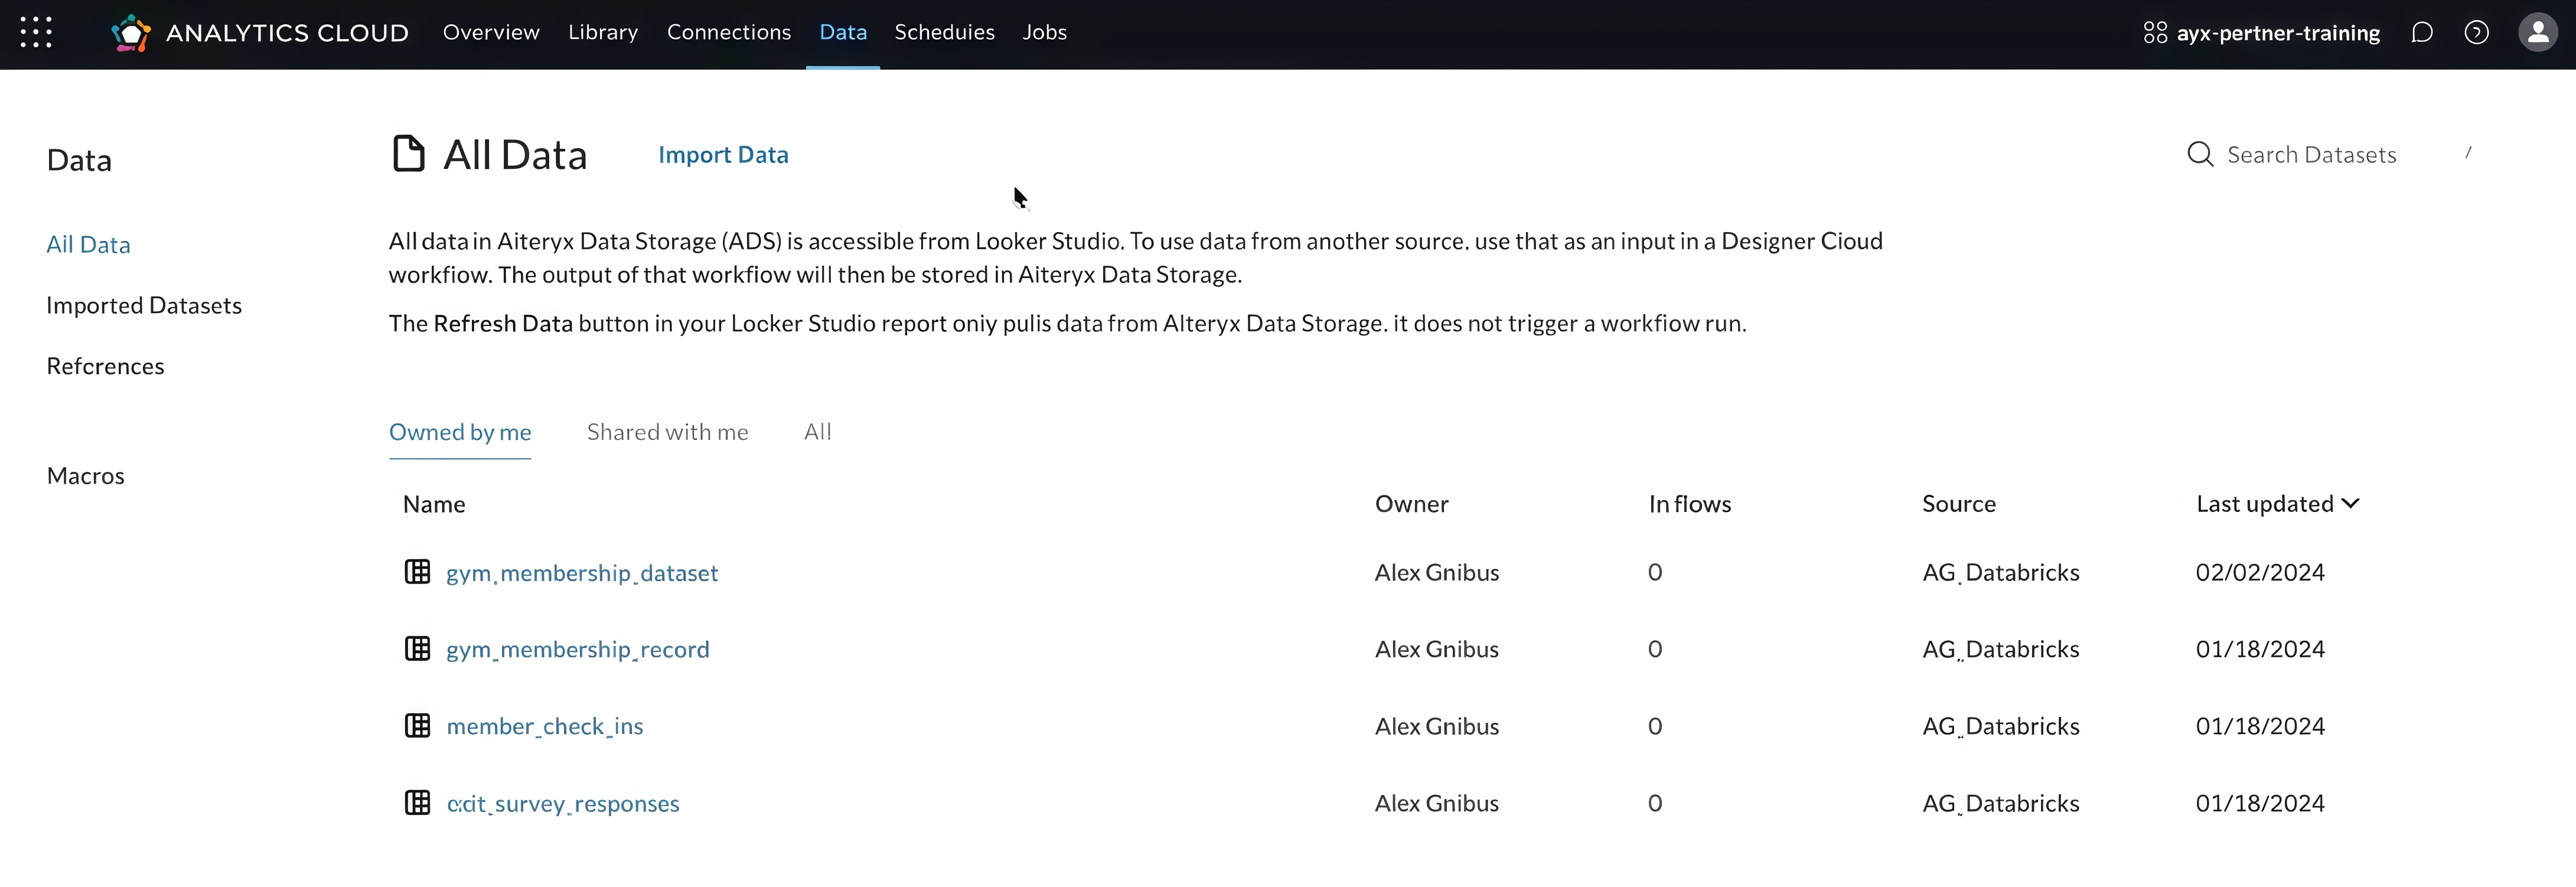Click the search magnifier icon
This screenshot has height=887, width=2576.
2199,154
